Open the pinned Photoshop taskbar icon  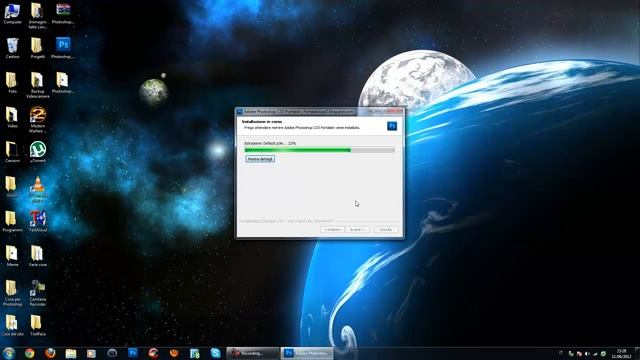point(133,353)
